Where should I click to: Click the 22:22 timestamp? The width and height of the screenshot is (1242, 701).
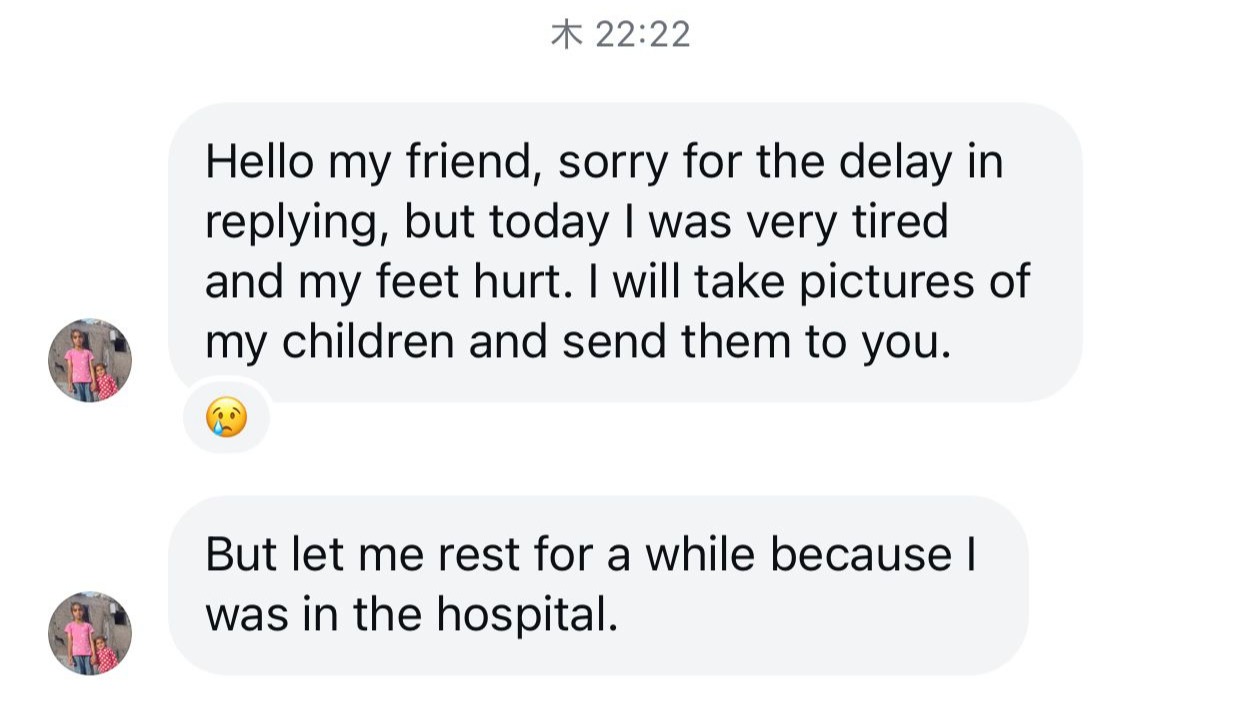[642, 35]
